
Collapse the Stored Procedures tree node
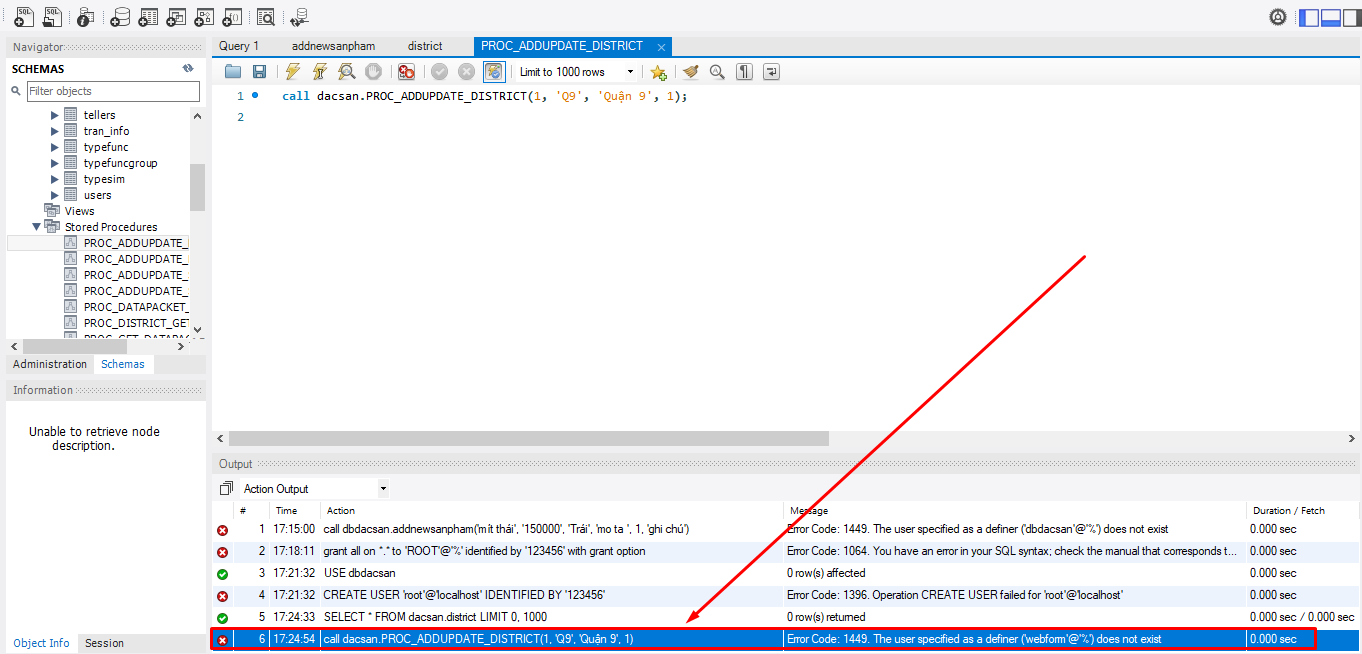[x=37, y=227]
